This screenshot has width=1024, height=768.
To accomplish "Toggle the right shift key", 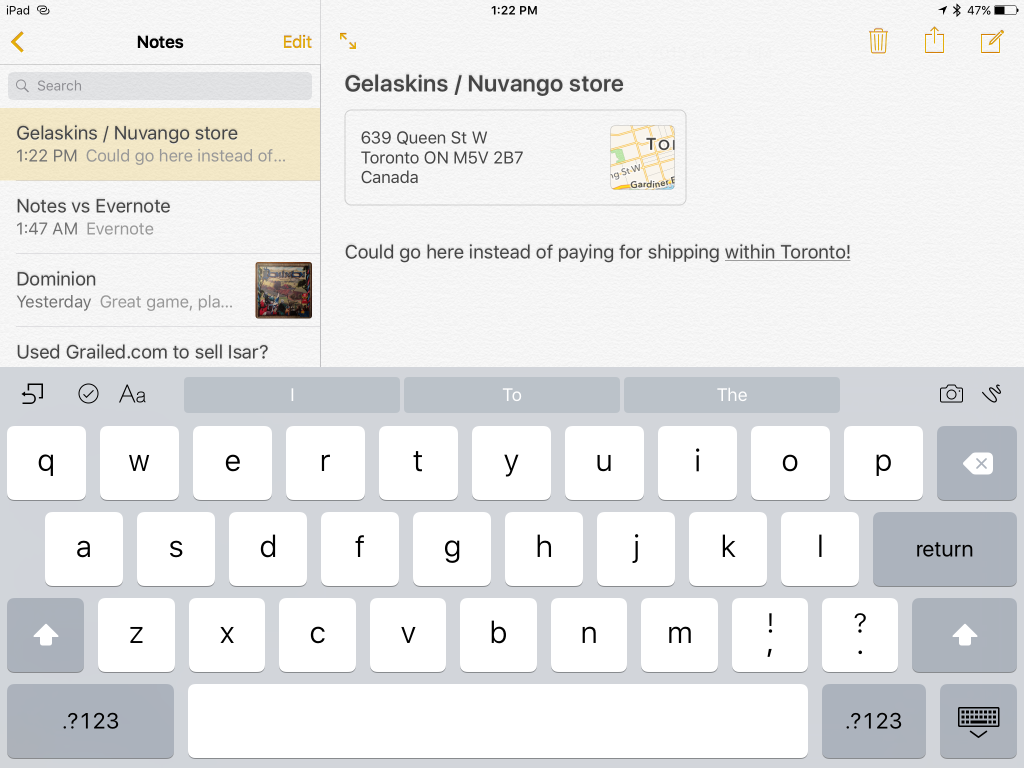I will 964,635.
